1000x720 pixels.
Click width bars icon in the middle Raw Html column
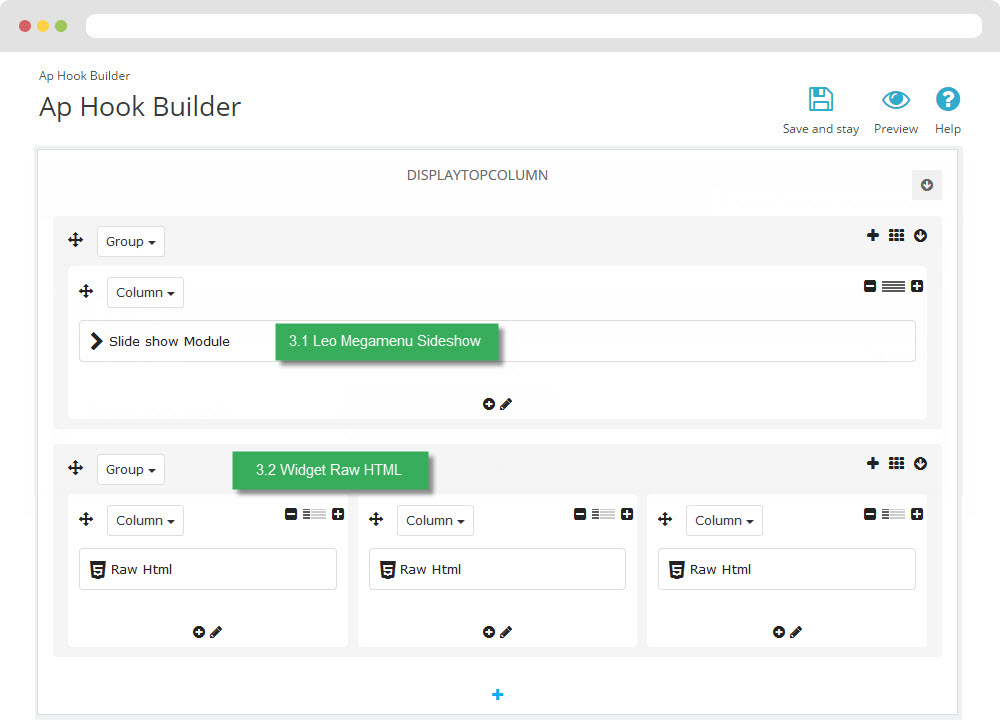(603, 514)
